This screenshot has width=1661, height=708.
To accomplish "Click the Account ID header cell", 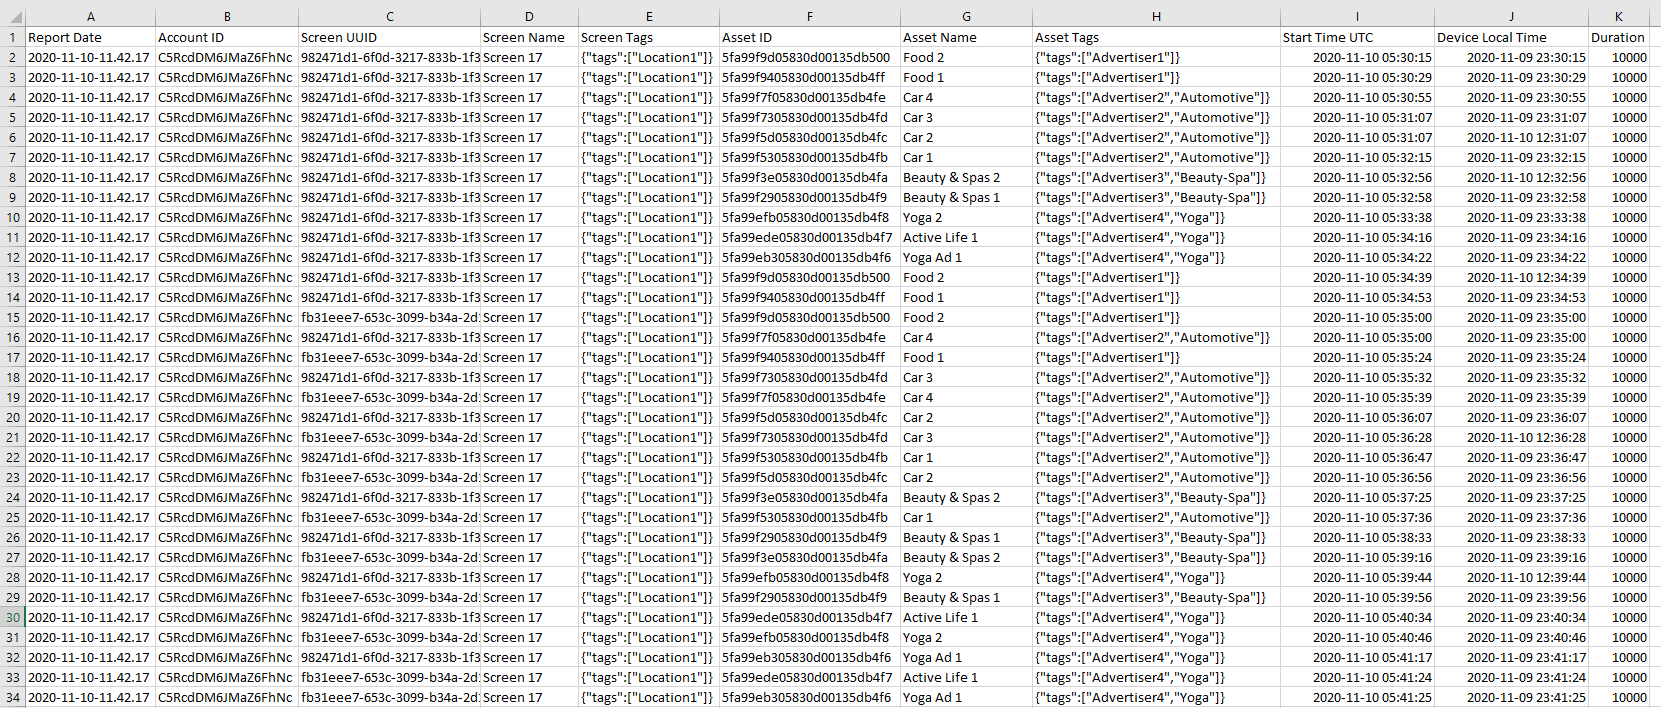I will tap(227, 37).
